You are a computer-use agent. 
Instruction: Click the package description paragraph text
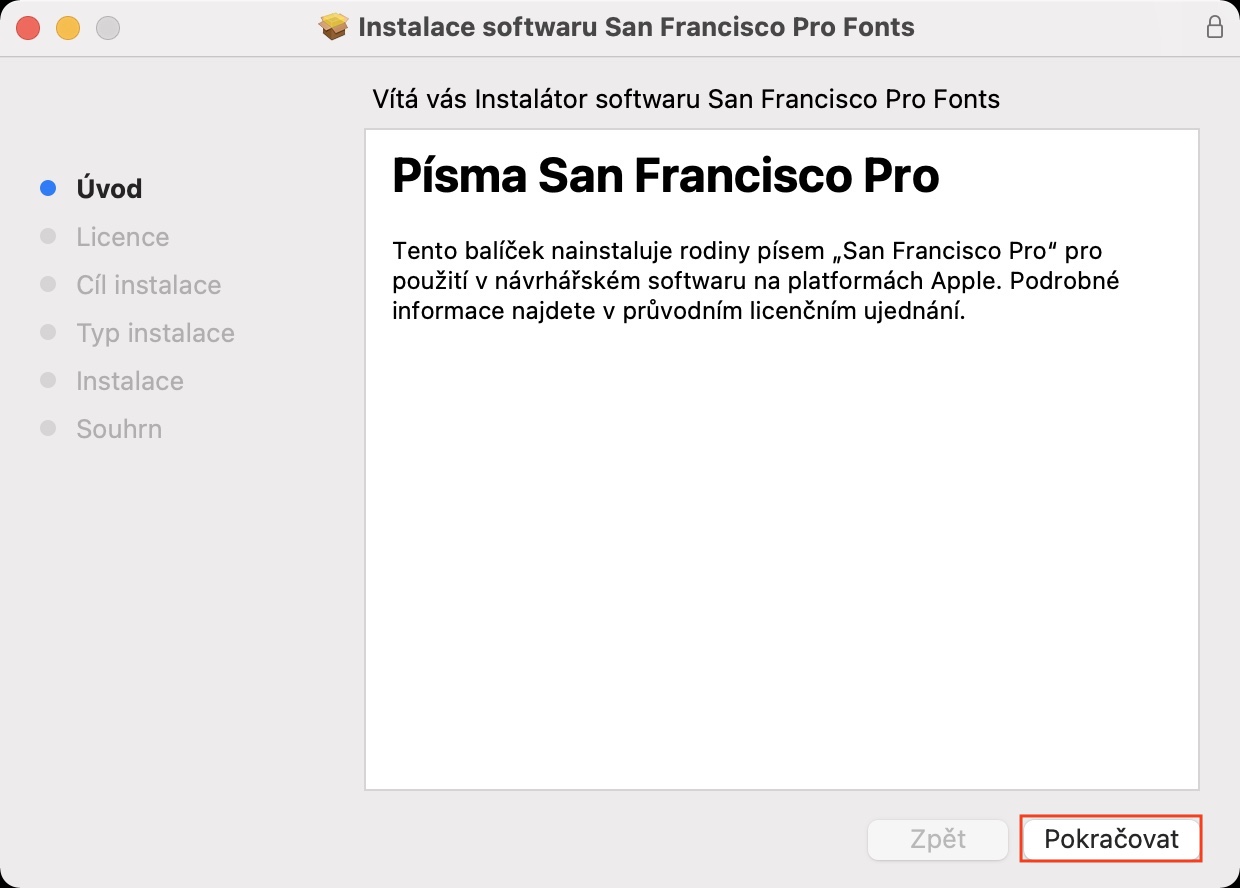click(755, 281)
